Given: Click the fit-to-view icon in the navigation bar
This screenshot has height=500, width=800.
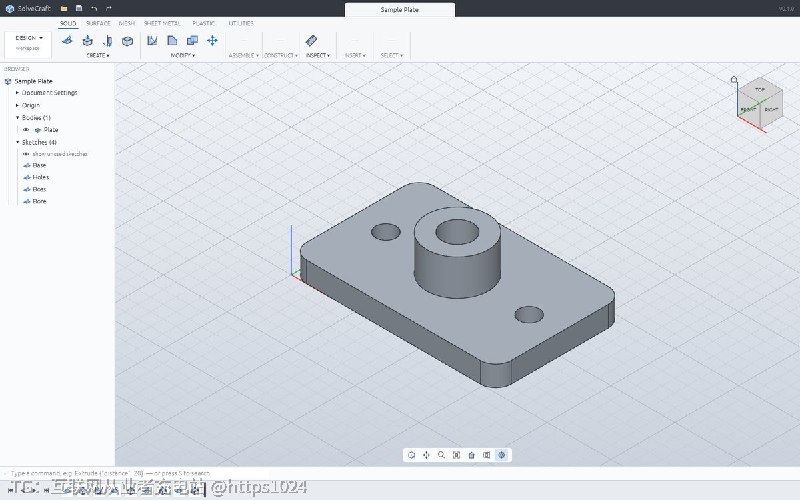Looking at the screenshot, I should [x=457, y=455].
